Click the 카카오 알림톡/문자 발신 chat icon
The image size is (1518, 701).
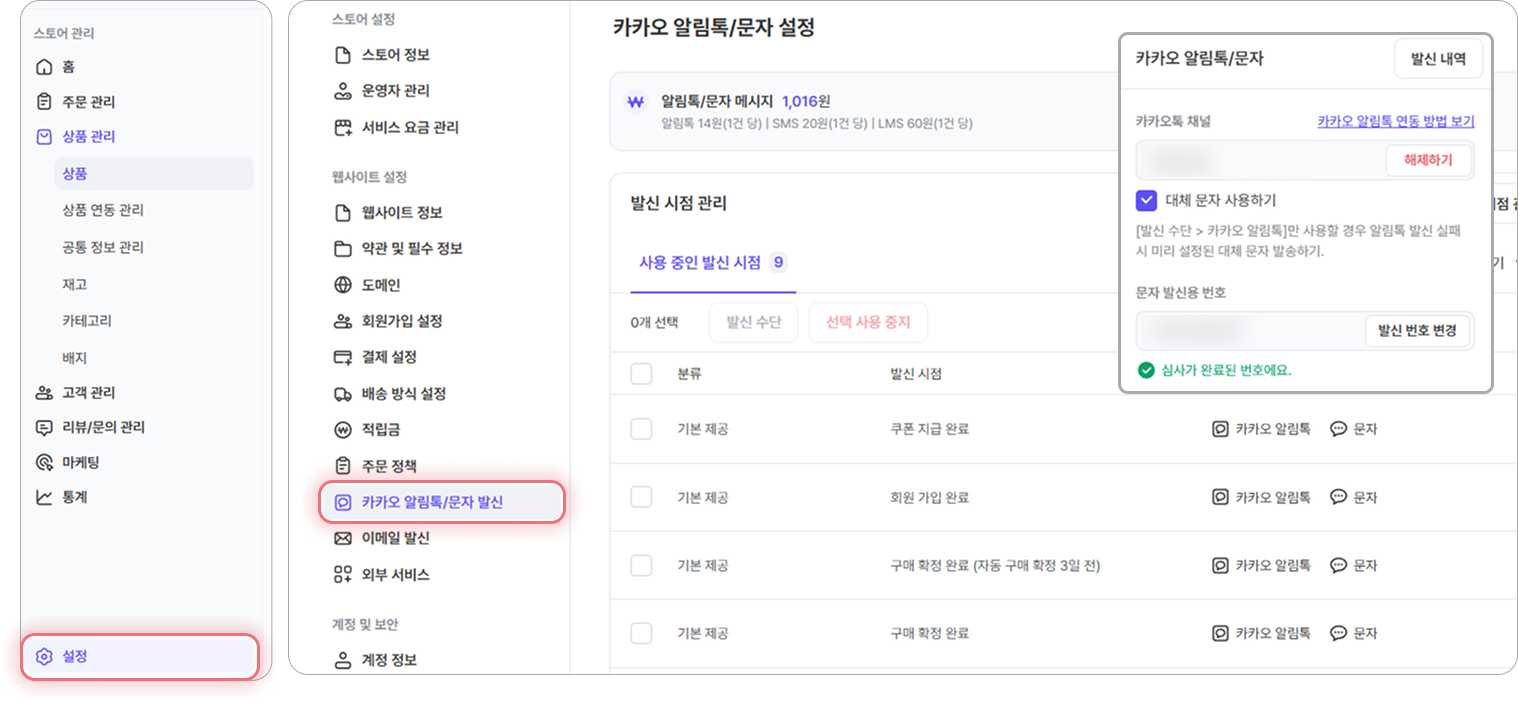343,502
